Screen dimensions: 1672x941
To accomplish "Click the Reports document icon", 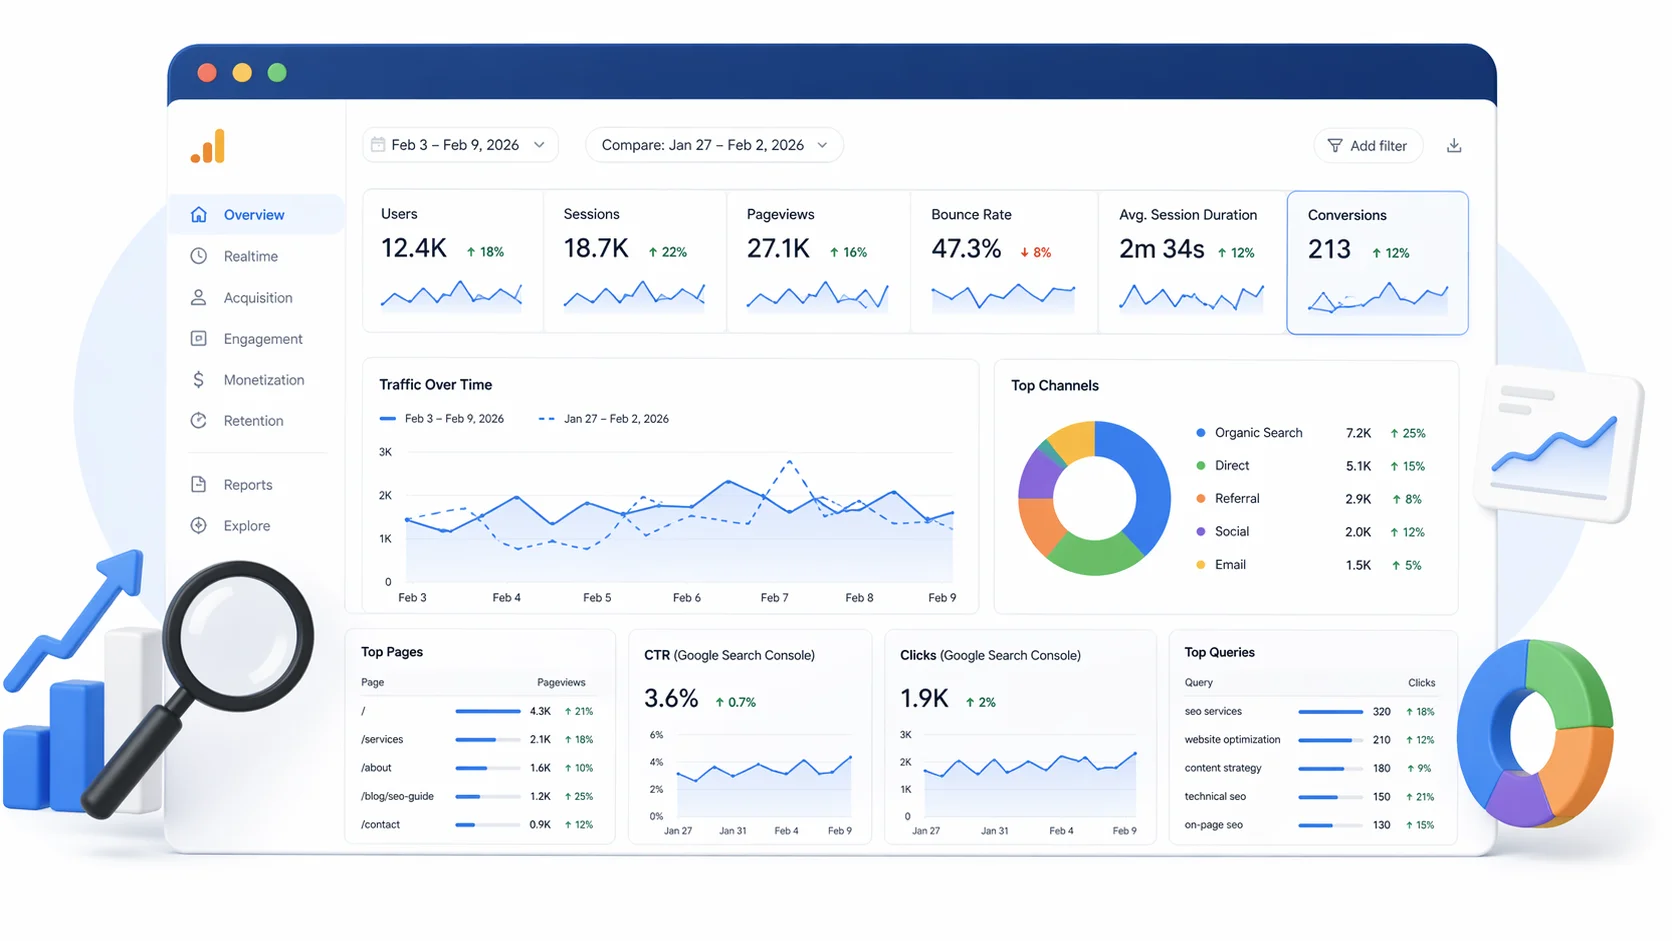I will pos(199,485).
